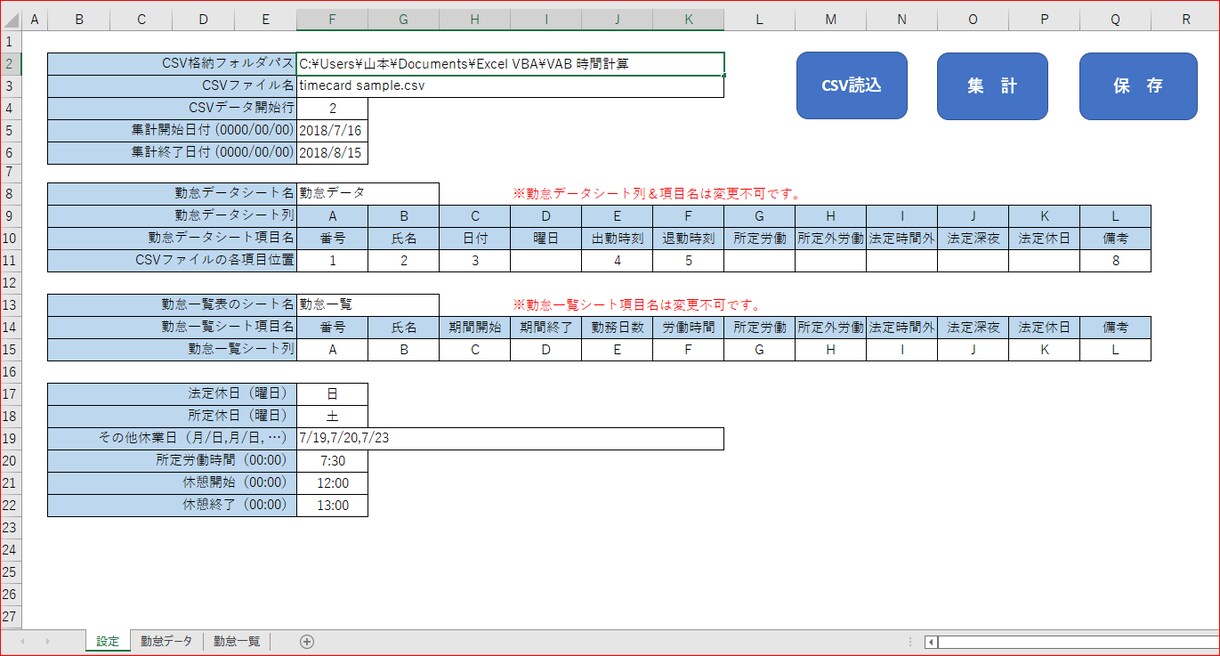Select the CSV position cell containing 8
The width and height of the screenshot is (1220, 656).
pyautogui.click(x=1115, y=260)
